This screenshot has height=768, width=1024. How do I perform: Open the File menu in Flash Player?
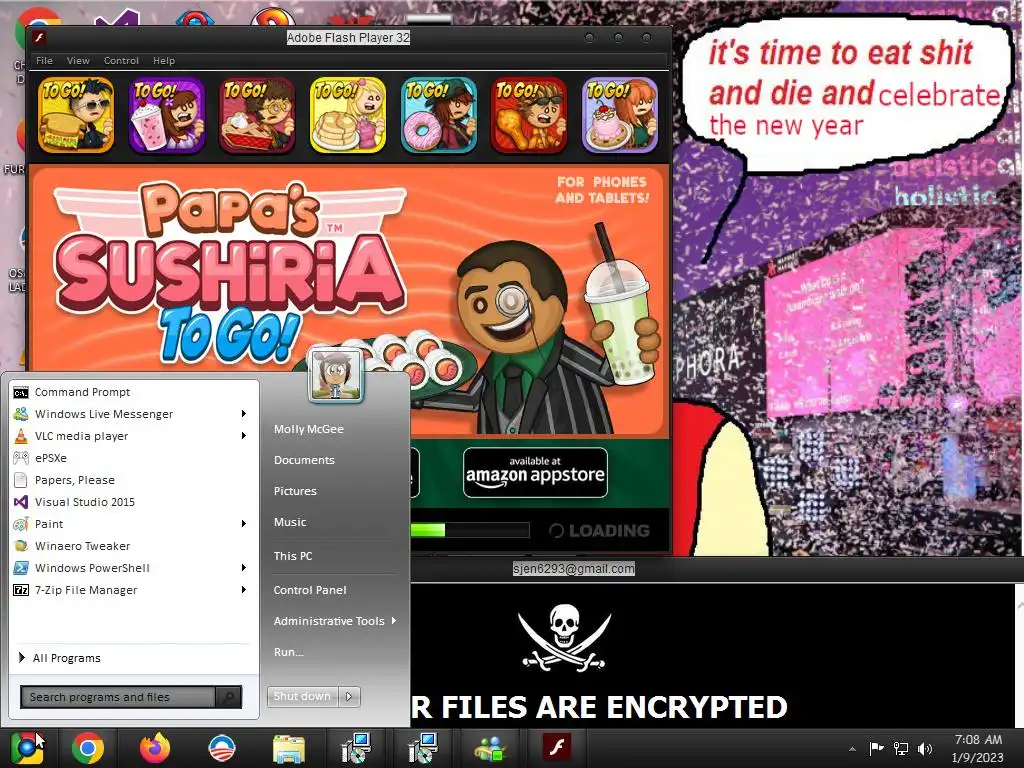click(x=44, y=61)
